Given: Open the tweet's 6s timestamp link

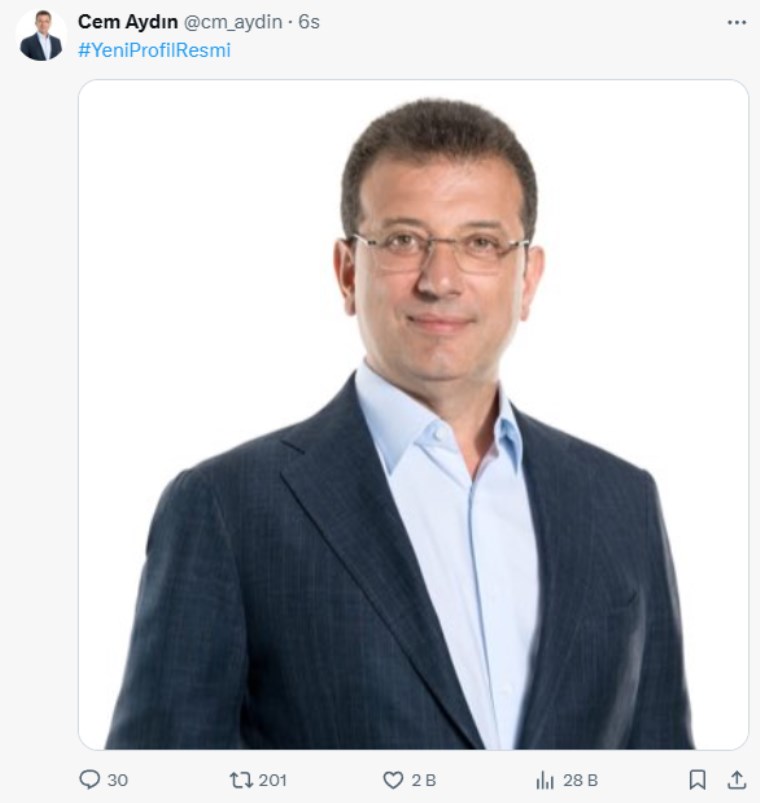Looking at the screenshot, I should coord(309,22).
